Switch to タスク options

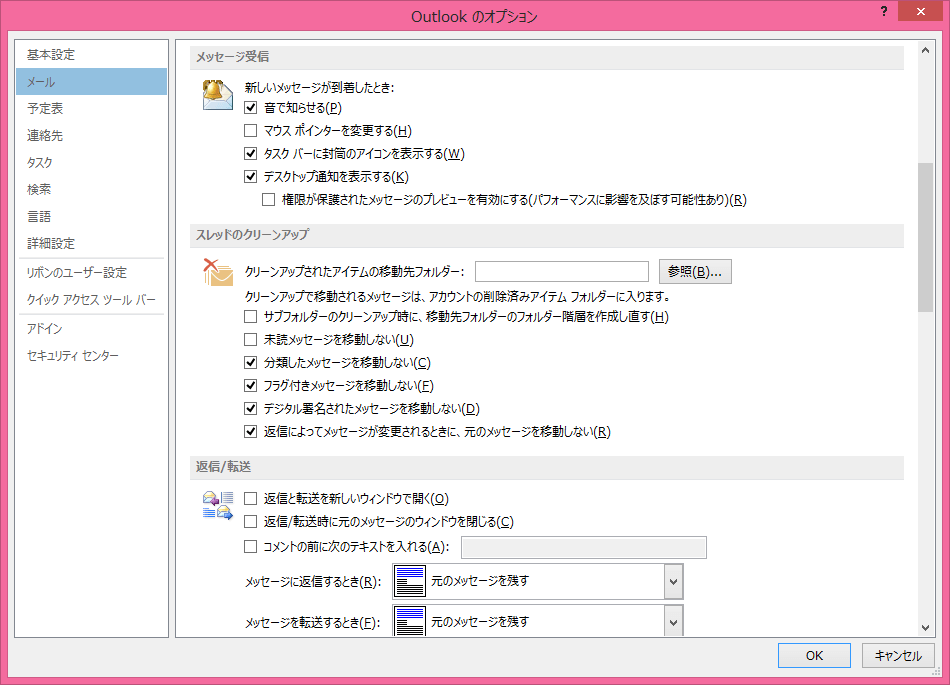91,162
